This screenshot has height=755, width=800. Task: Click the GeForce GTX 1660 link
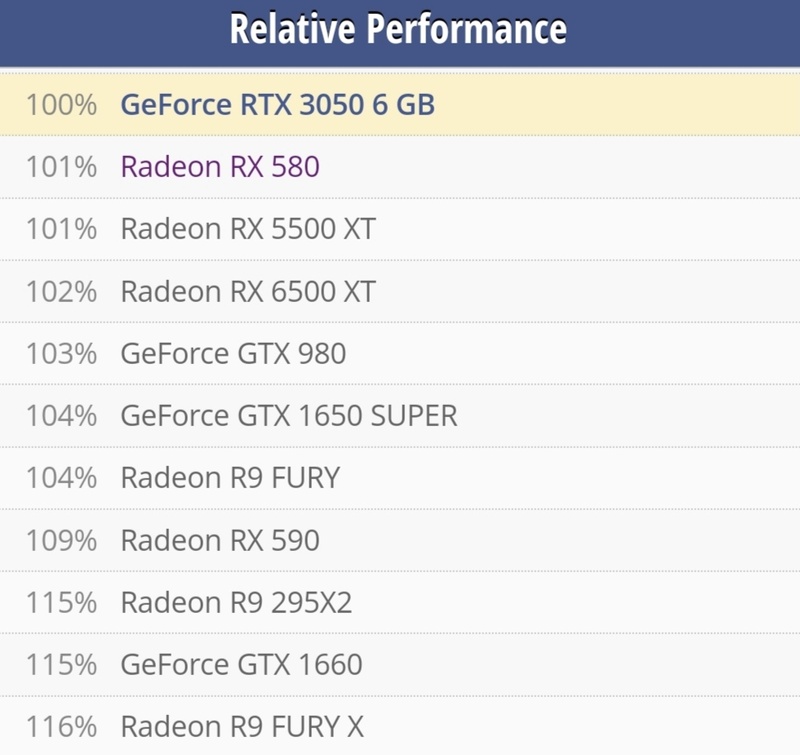(x=241, y=665)
